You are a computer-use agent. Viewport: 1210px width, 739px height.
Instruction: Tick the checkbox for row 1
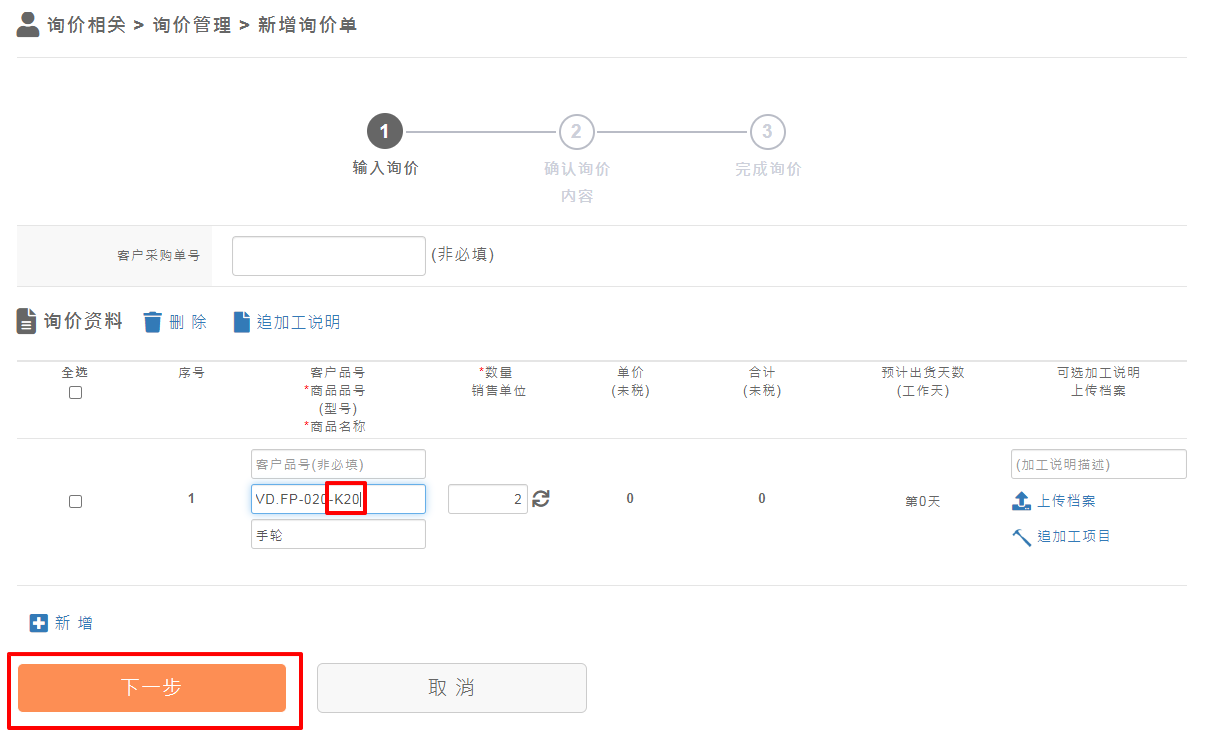[75, 502]
